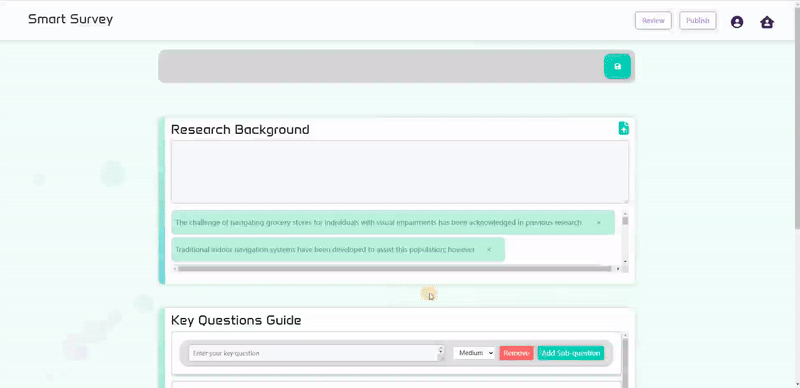Click the tag list scroll-up arrow

click(625, 214)
